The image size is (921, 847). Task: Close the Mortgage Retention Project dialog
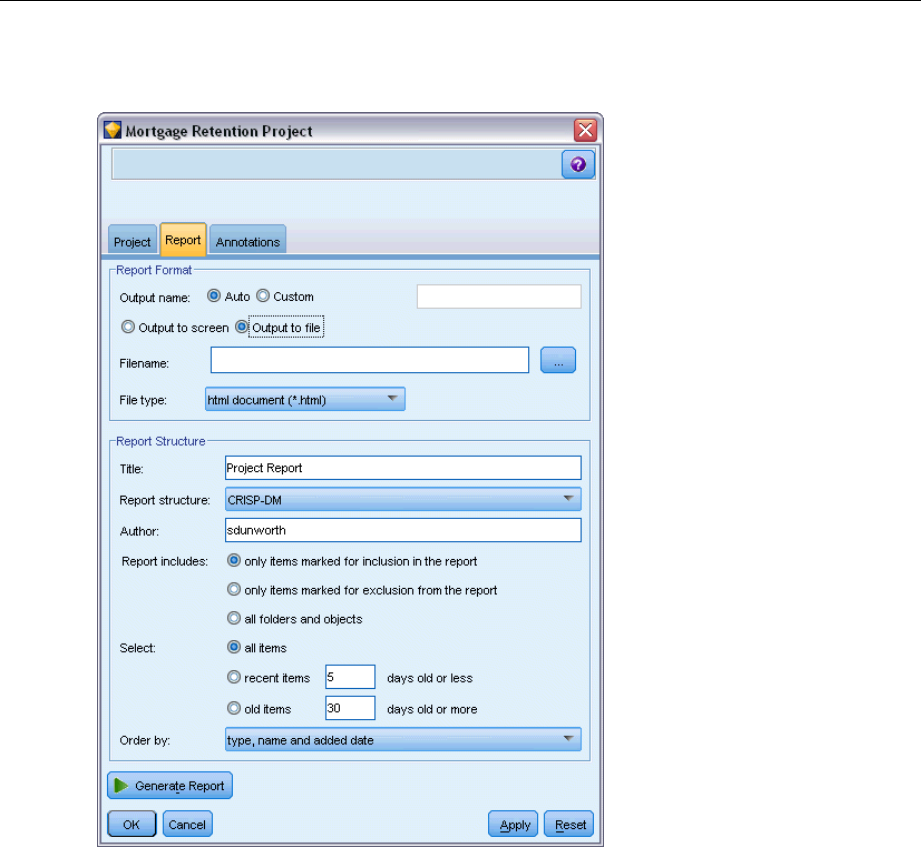[585, 130]
